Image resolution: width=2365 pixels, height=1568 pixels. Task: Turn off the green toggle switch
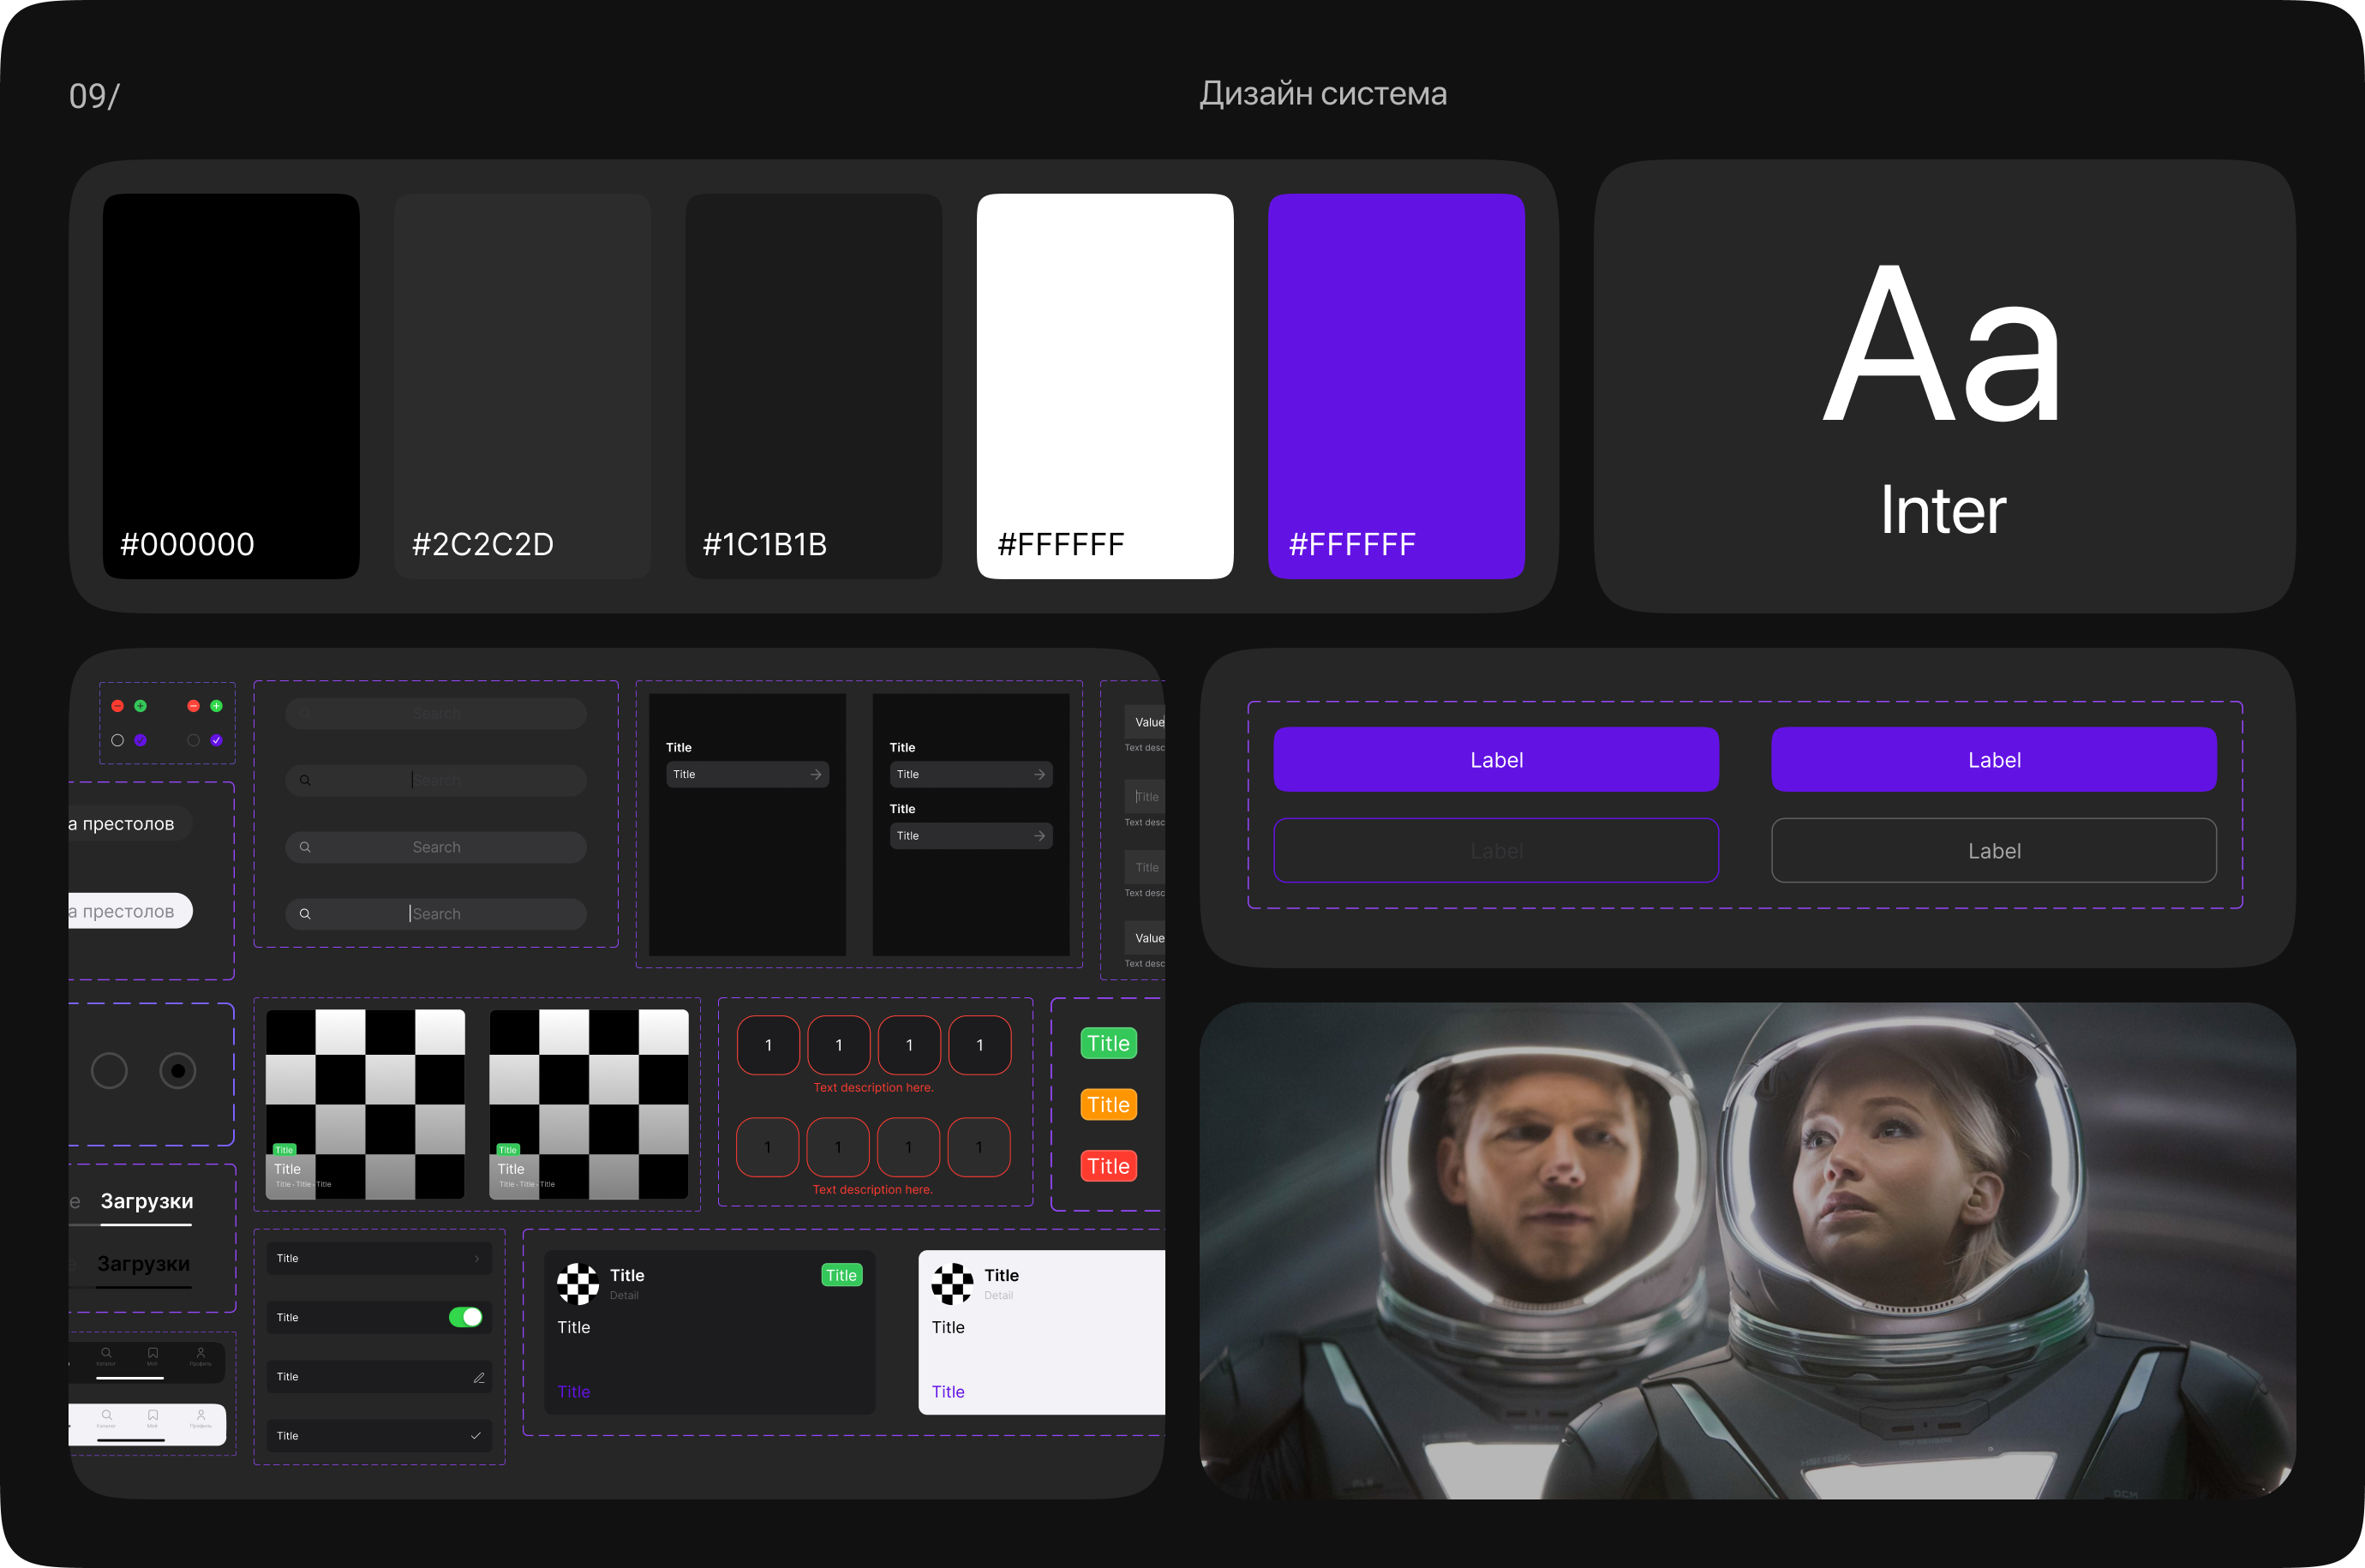click(x=465, y=1318)
